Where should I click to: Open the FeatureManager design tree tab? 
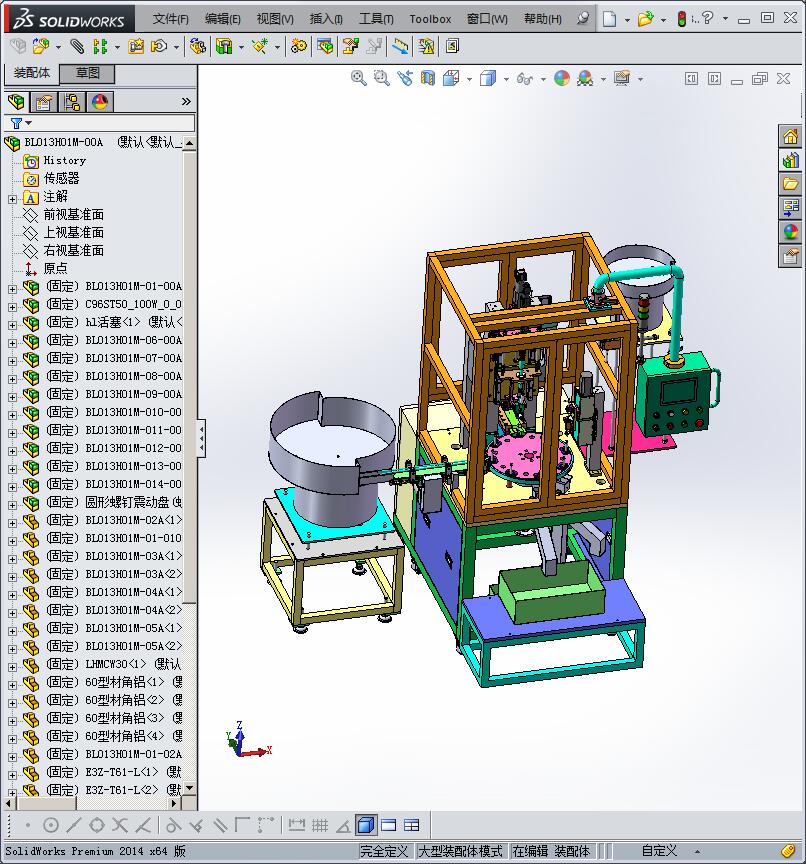coord(16,102)
